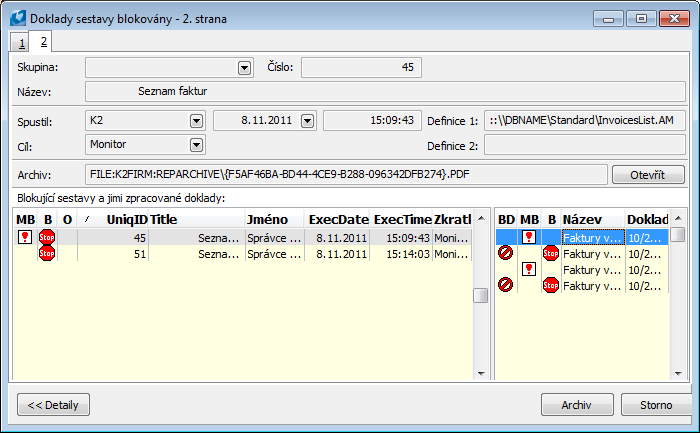
Task: Click the Název field Seznam faktur
Action: click(x=385, y=92)
